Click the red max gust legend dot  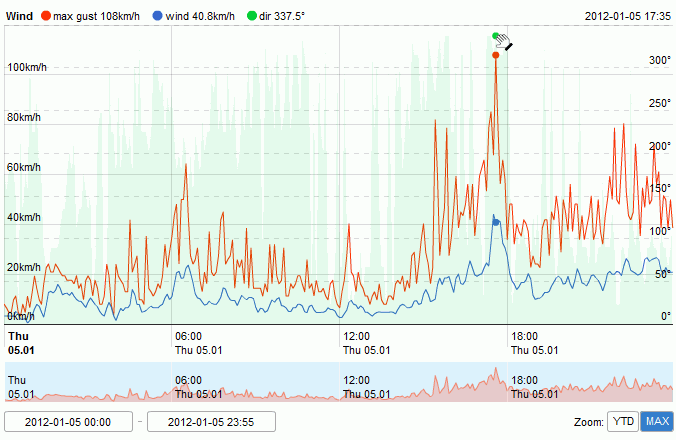[46, 16]
